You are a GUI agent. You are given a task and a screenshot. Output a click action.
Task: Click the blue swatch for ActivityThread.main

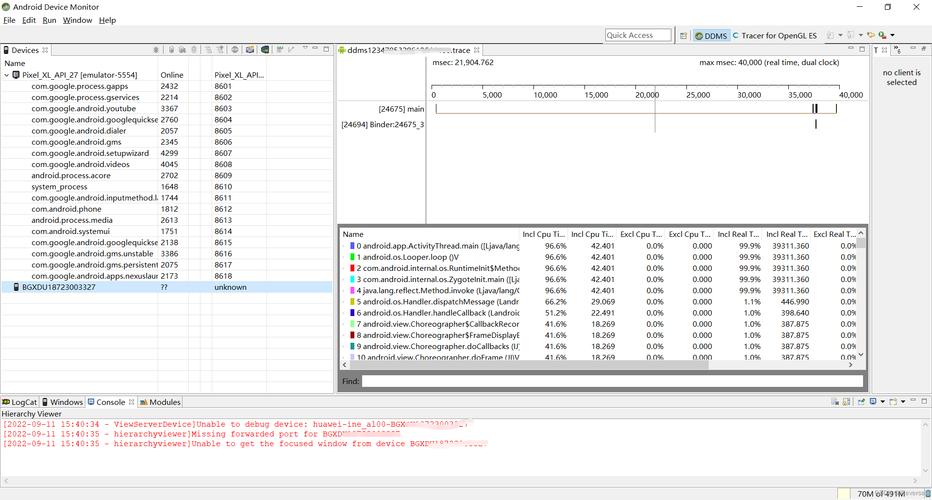pyautogui.click(x=352, y=246)
